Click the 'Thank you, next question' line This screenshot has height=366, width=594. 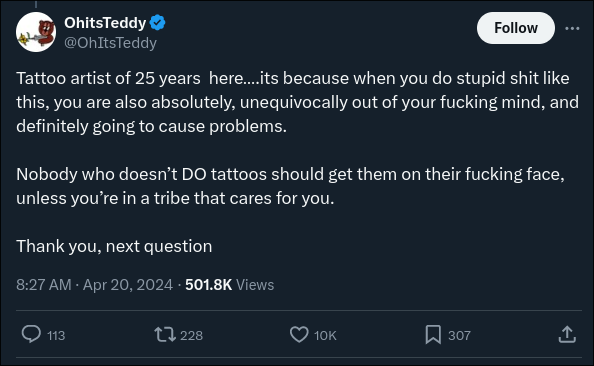114,246
